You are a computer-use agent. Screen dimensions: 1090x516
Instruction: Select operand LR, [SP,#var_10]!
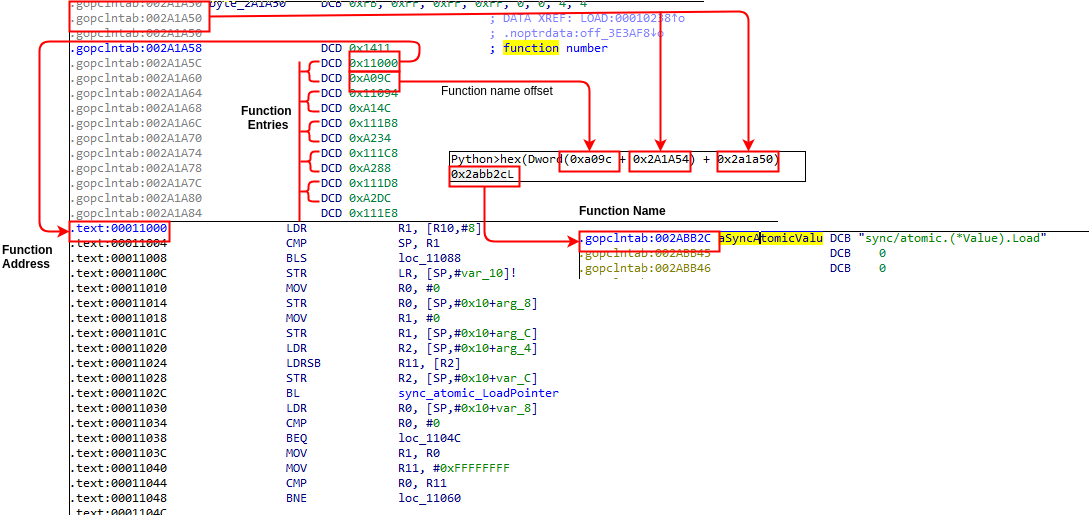[457, 273]
